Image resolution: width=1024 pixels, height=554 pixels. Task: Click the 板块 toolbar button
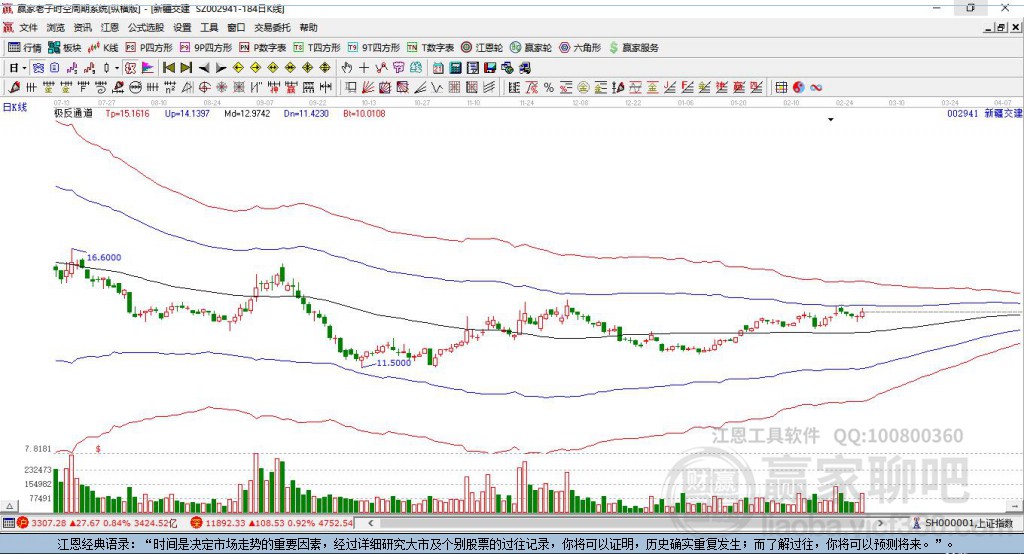point(65,48)
